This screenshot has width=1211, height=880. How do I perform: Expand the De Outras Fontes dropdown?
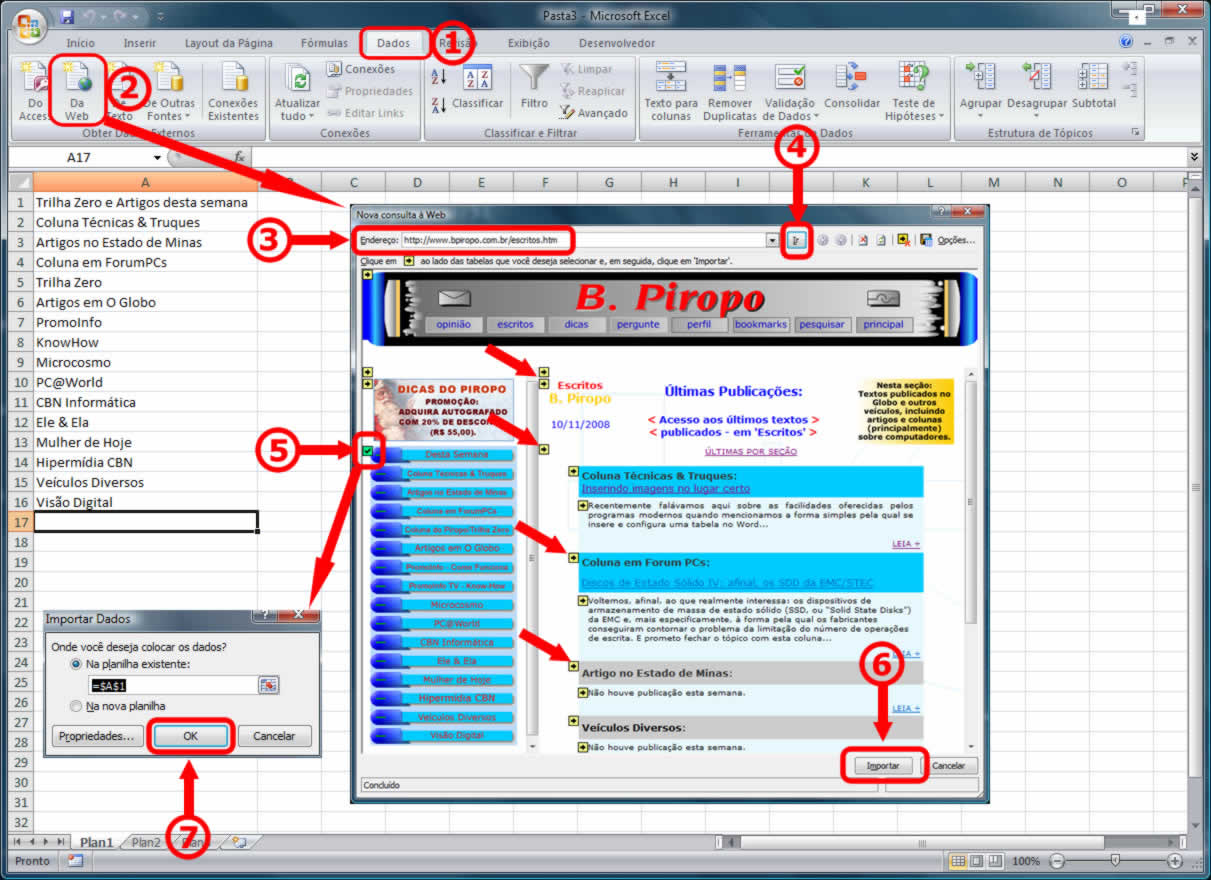[187, 117]
